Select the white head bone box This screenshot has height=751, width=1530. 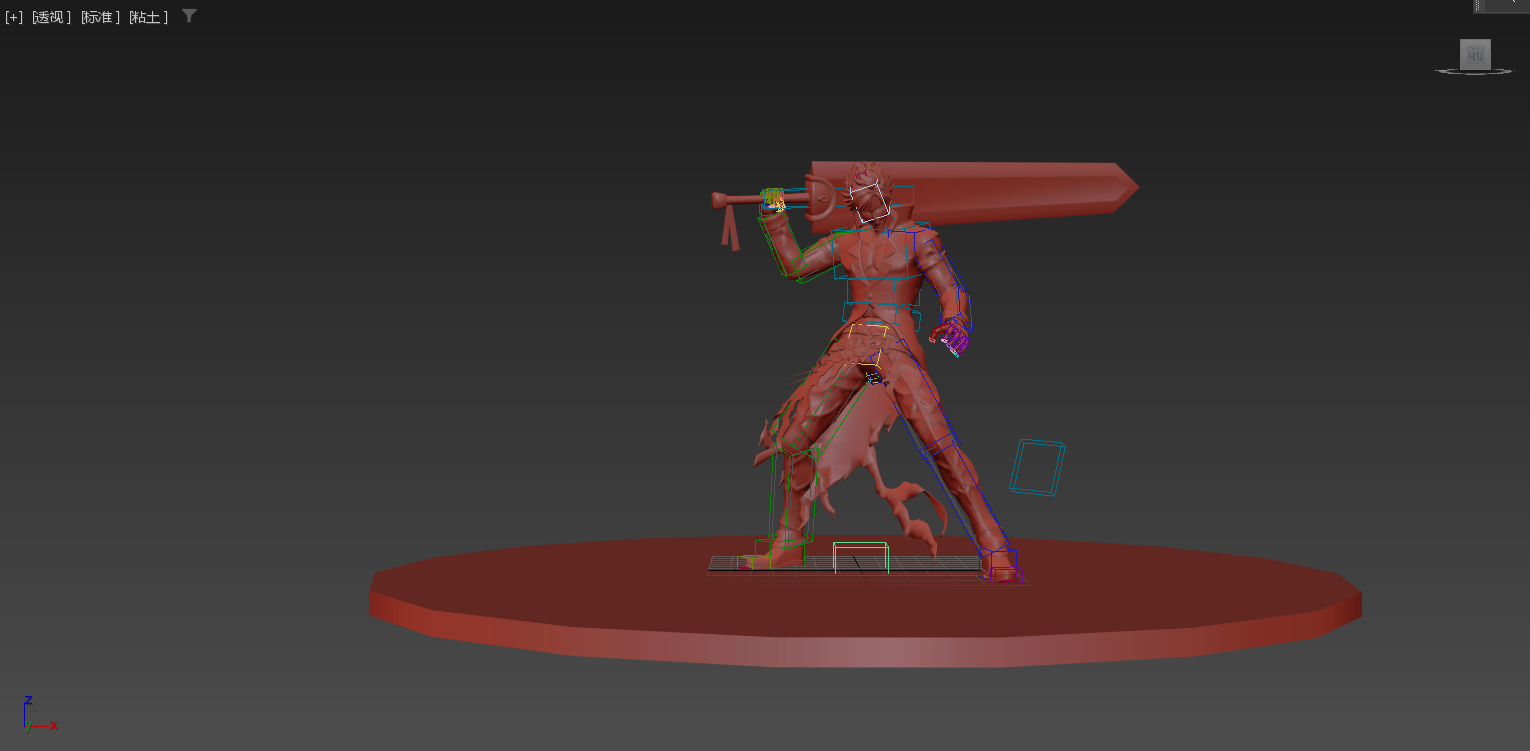tap(868, 201)
